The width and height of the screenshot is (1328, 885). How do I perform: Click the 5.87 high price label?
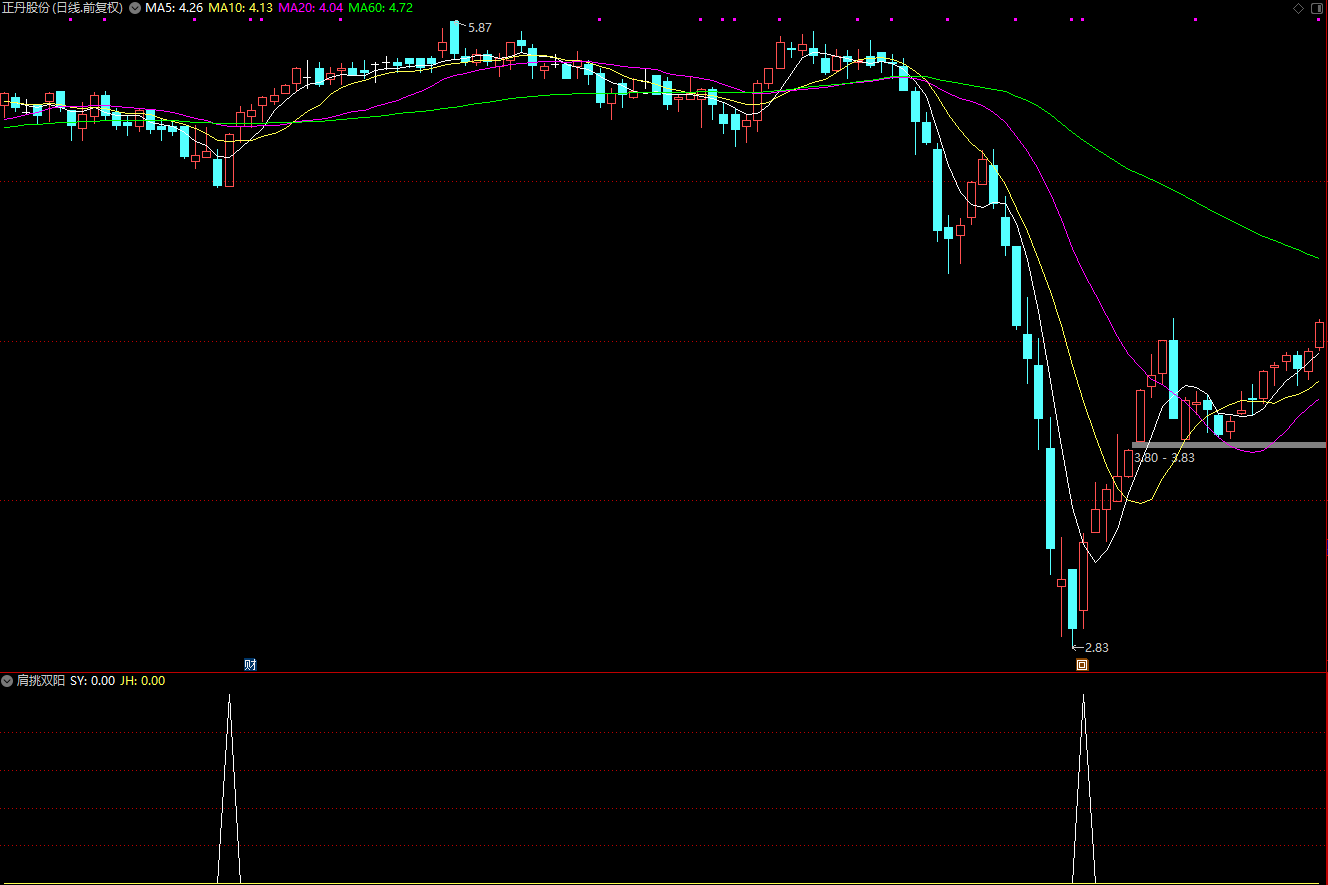(x=480, y=28)
